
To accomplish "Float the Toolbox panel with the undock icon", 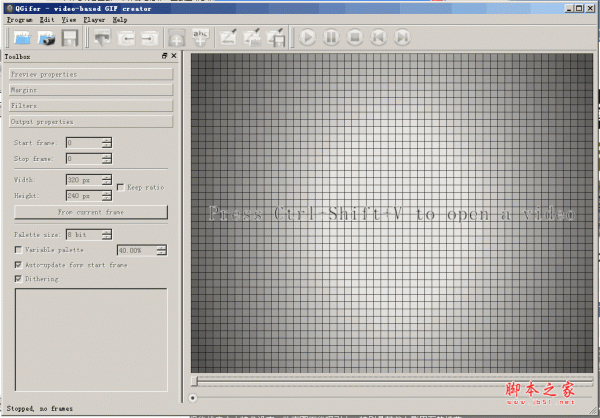I will pos(165,56).
